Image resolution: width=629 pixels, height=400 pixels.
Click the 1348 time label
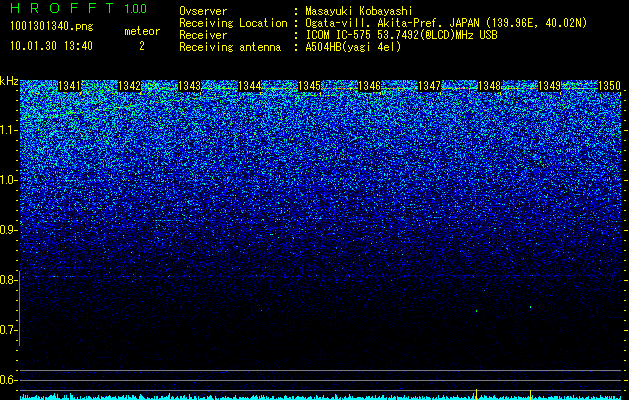point(490,86)
